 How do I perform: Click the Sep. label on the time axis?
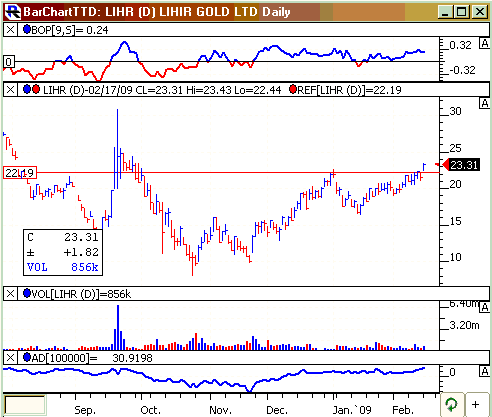click(x=85, y=410)
